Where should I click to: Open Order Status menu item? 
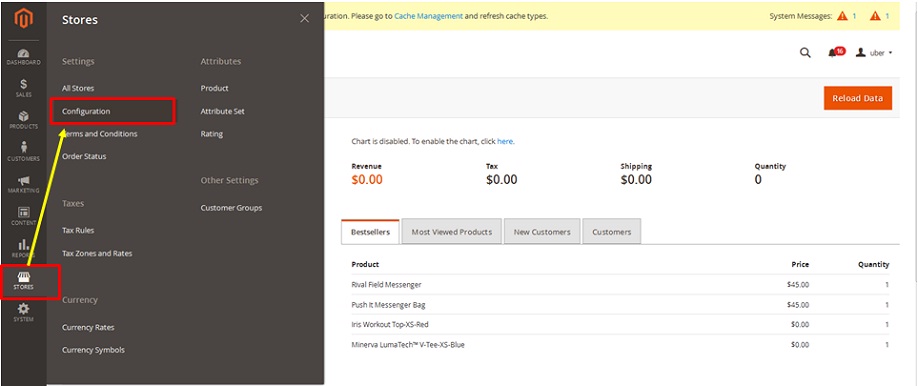click(84, 156)
